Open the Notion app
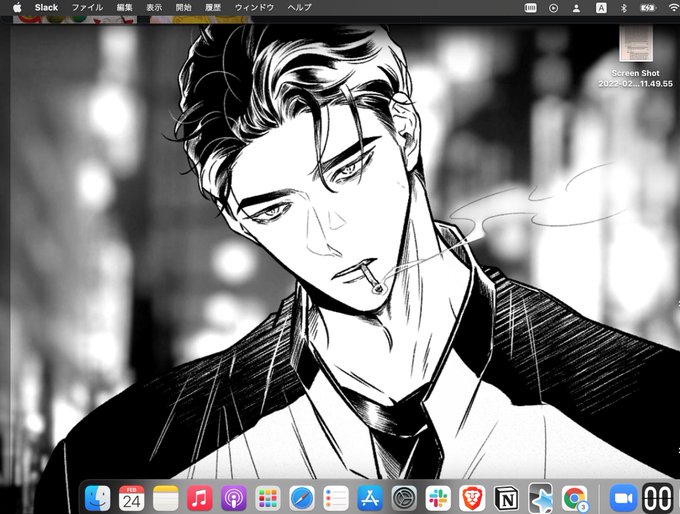 [x=506, y=498]
